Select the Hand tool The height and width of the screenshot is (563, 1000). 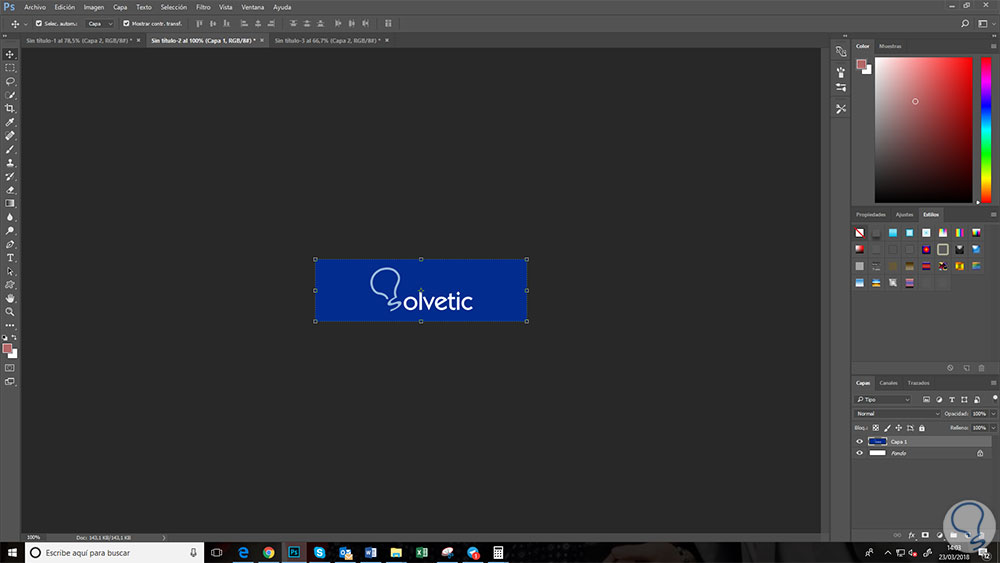point(10,298)
